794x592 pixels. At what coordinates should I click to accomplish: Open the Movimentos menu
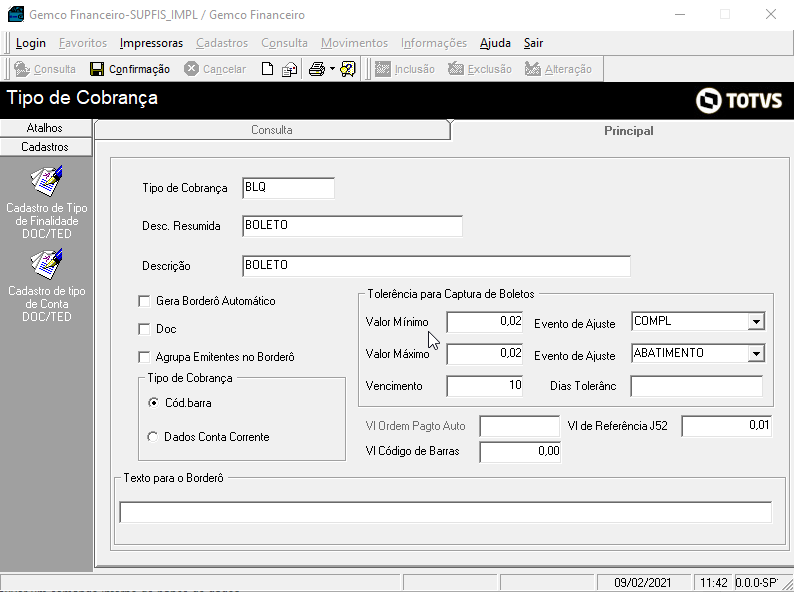click(x=354, y=43)
